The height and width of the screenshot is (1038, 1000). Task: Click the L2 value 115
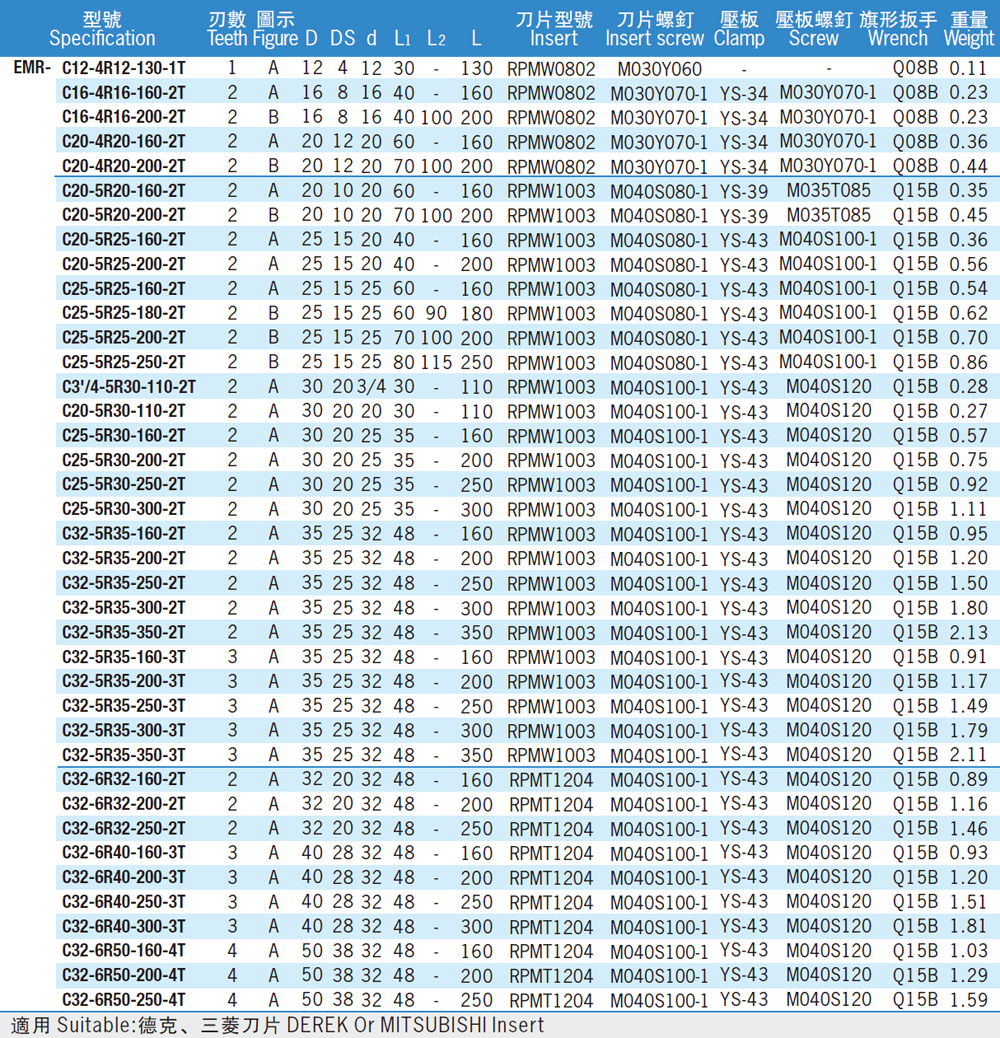pyautogui.click(x=435, y=362)
